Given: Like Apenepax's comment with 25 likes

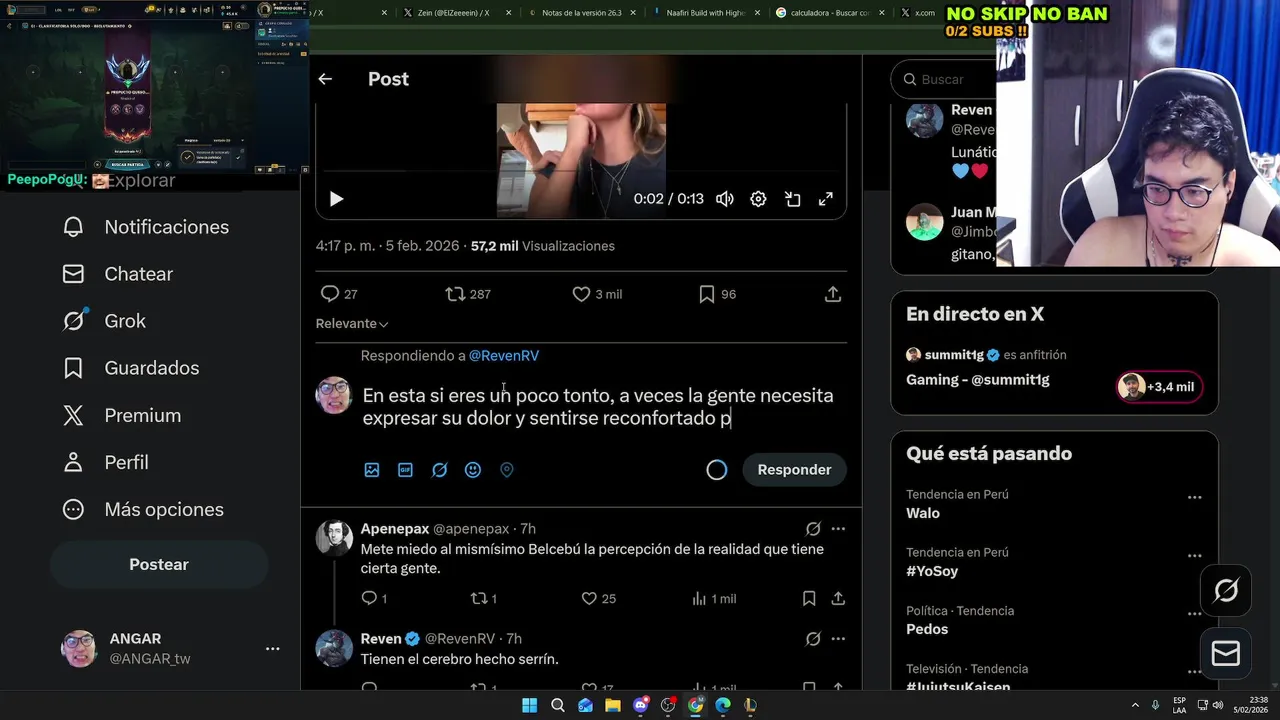Looking at the screenshot, I should 599,598.
